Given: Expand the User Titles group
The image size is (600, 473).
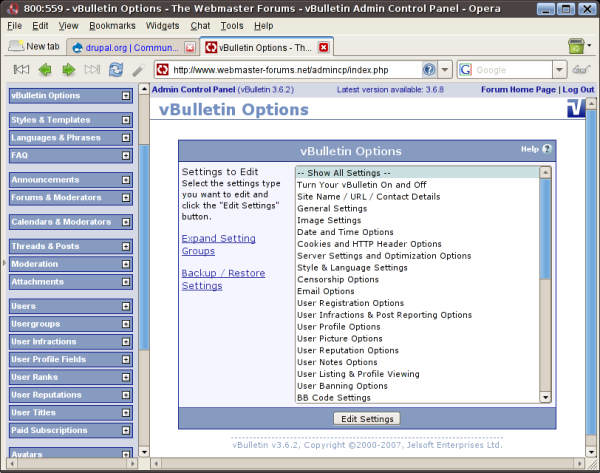Looking at the screenshot, I should click(x=126, y=413).
